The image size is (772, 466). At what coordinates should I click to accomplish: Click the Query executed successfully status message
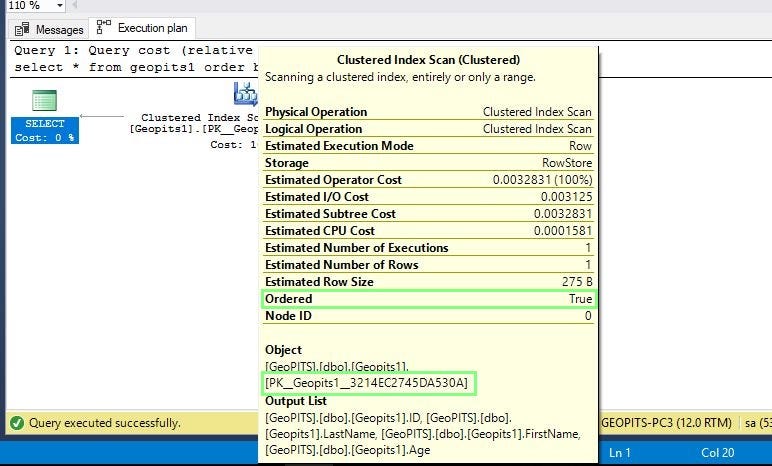[105, 423]
